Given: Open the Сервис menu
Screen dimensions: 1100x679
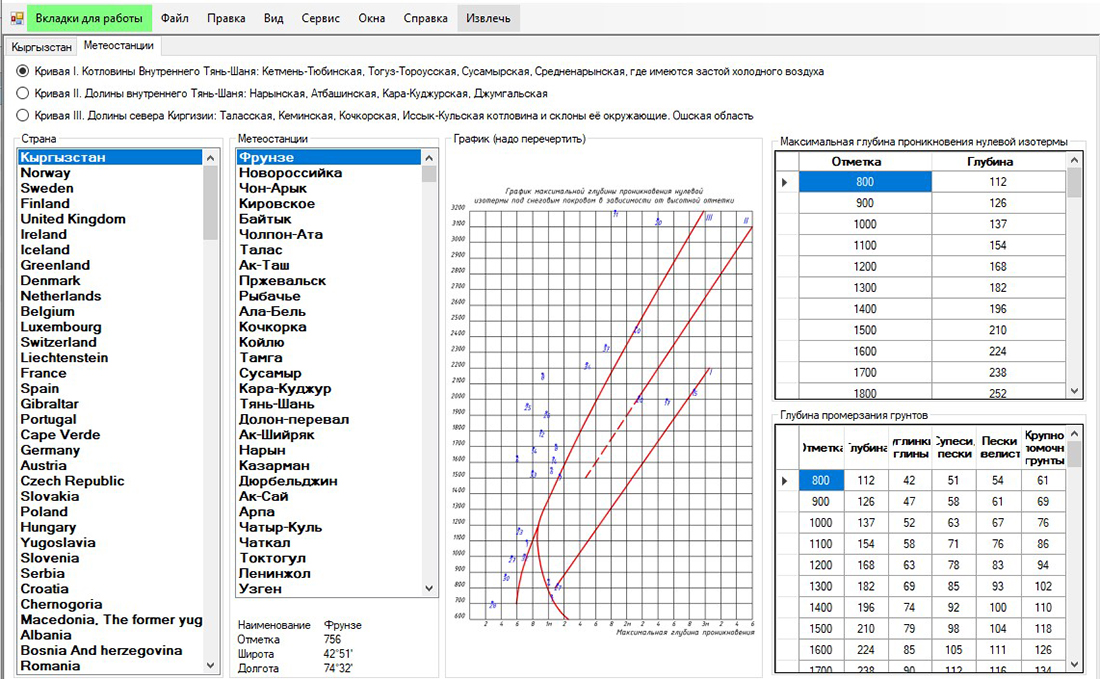Looking at the screenshot, I should [321, 18].
